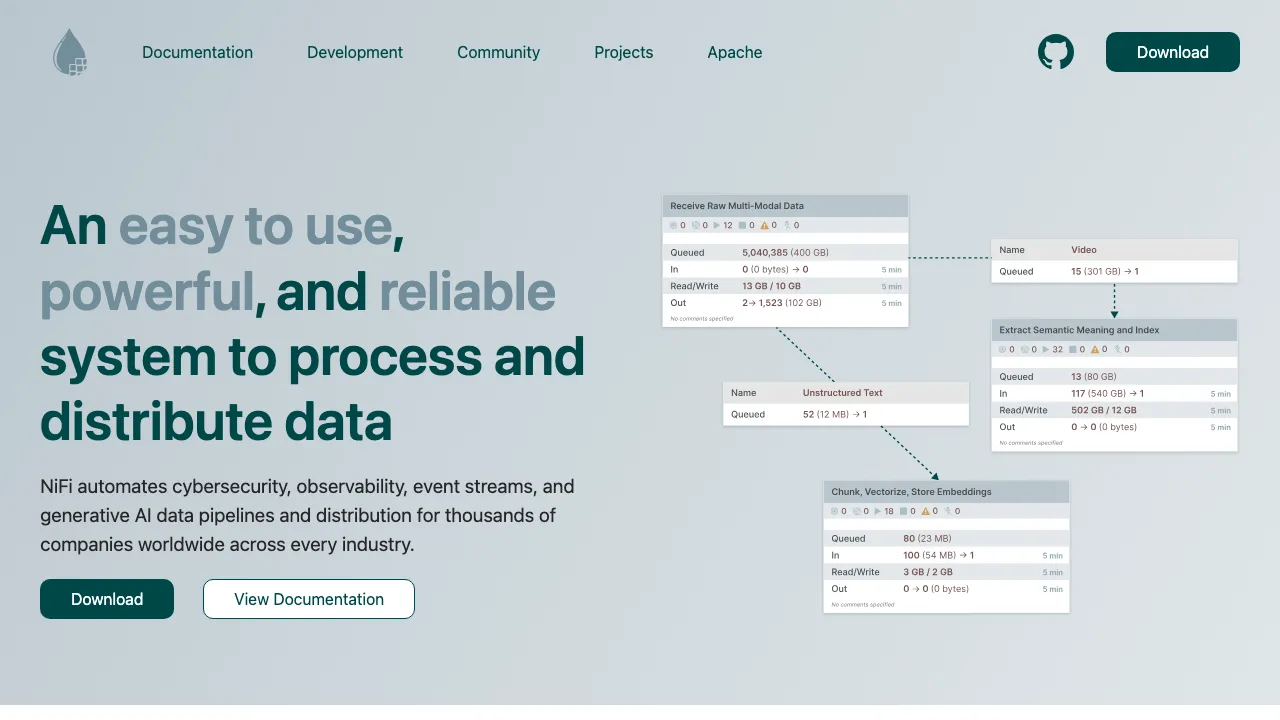The image size is (1280, 720).
Task: Click the running play icon in Extract Semantic Meaning box
Action: [x=1046, y=349]
